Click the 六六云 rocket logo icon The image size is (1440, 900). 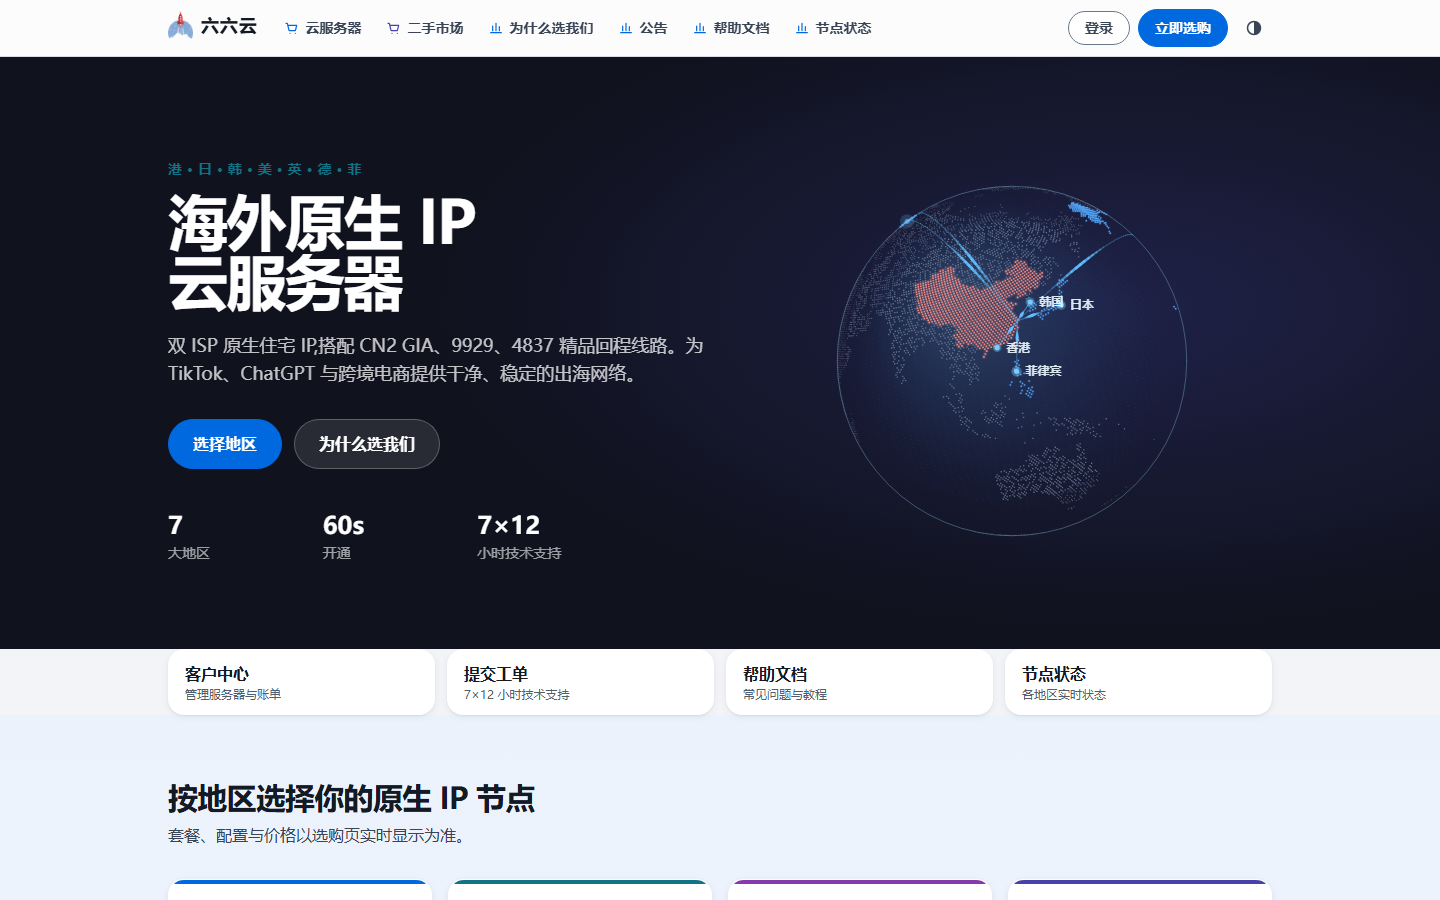[x=180, y=26]
